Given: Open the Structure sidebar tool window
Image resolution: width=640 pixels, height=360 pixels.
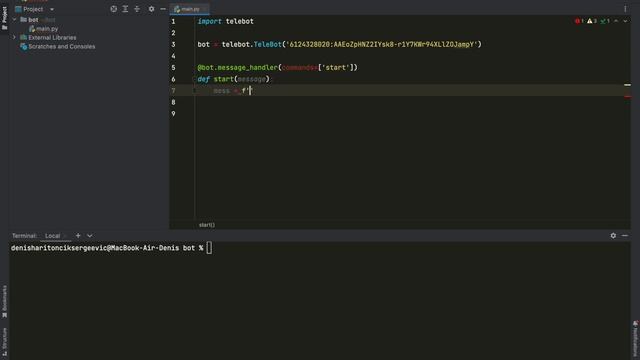Looking at the screenshot, I should click(x=4, y=341).
